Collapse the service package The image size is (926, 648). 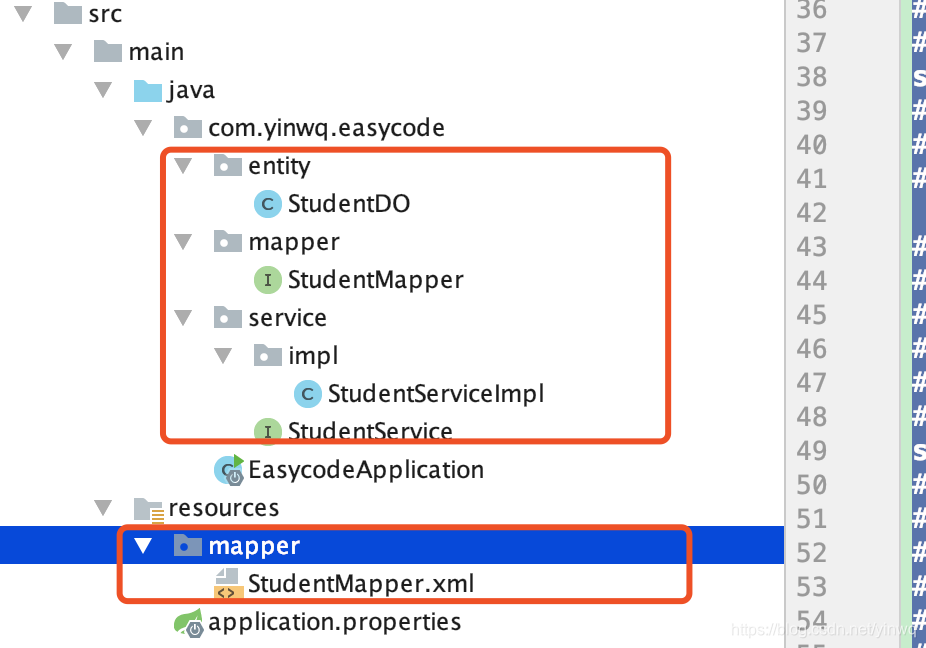[x=183, y=317]
